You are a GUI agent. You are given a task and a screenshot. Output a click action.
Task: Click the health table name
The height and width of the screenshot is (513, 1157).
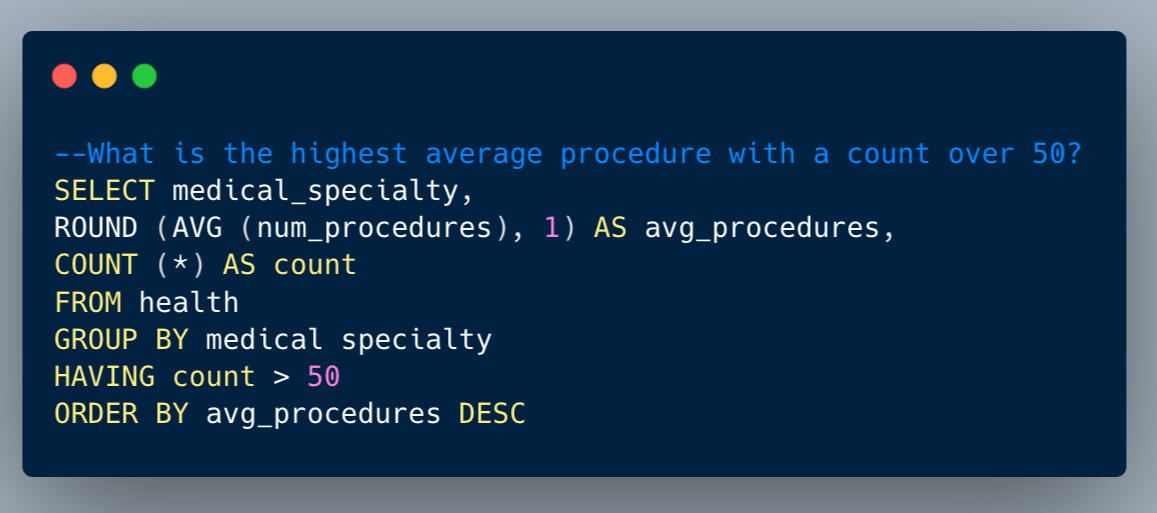coord(189,302)
